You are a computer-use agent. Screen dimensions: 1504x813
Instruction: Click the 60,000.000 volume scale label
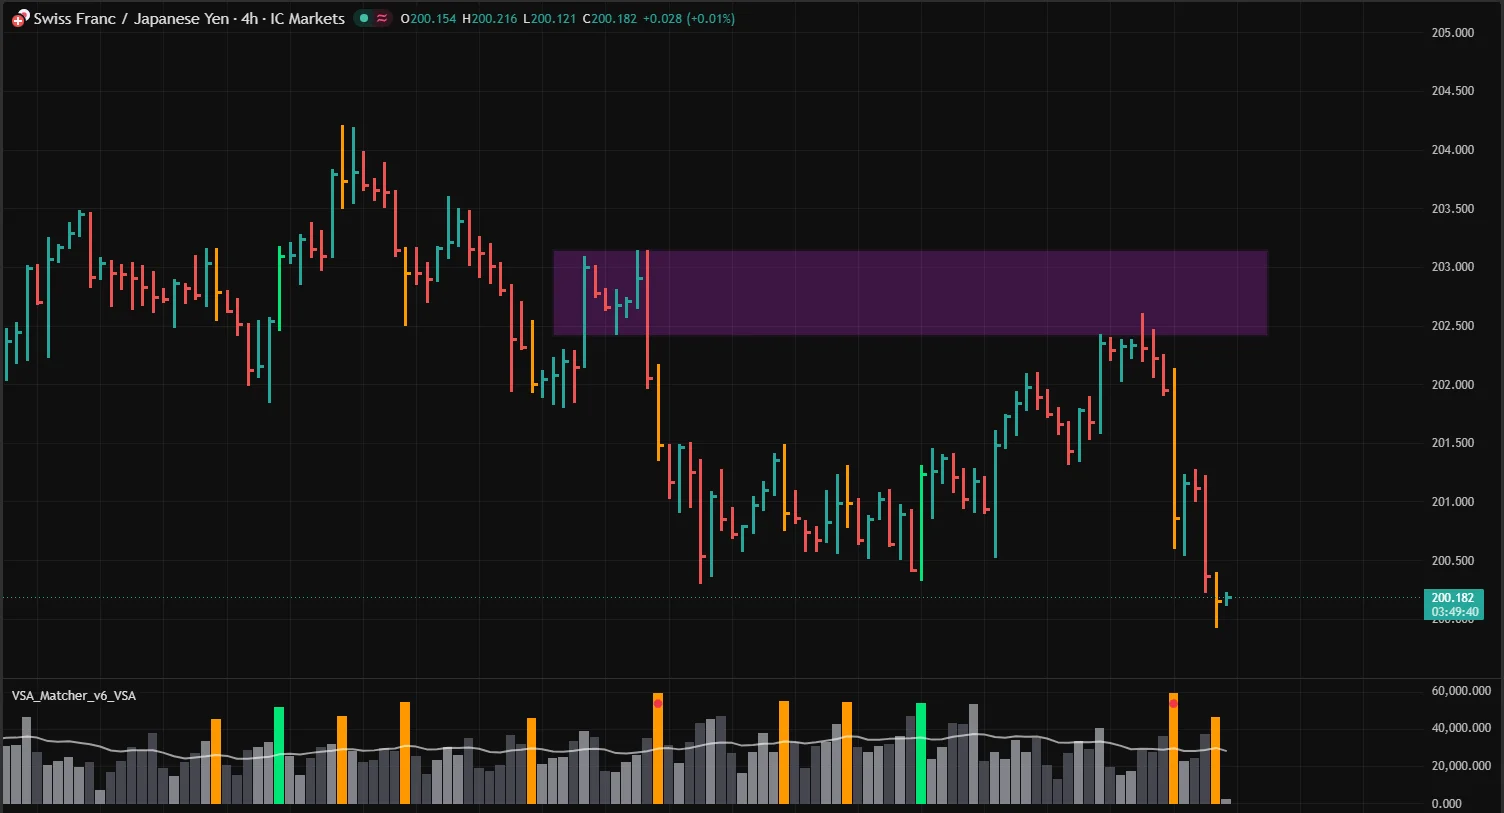(1461, 691)
